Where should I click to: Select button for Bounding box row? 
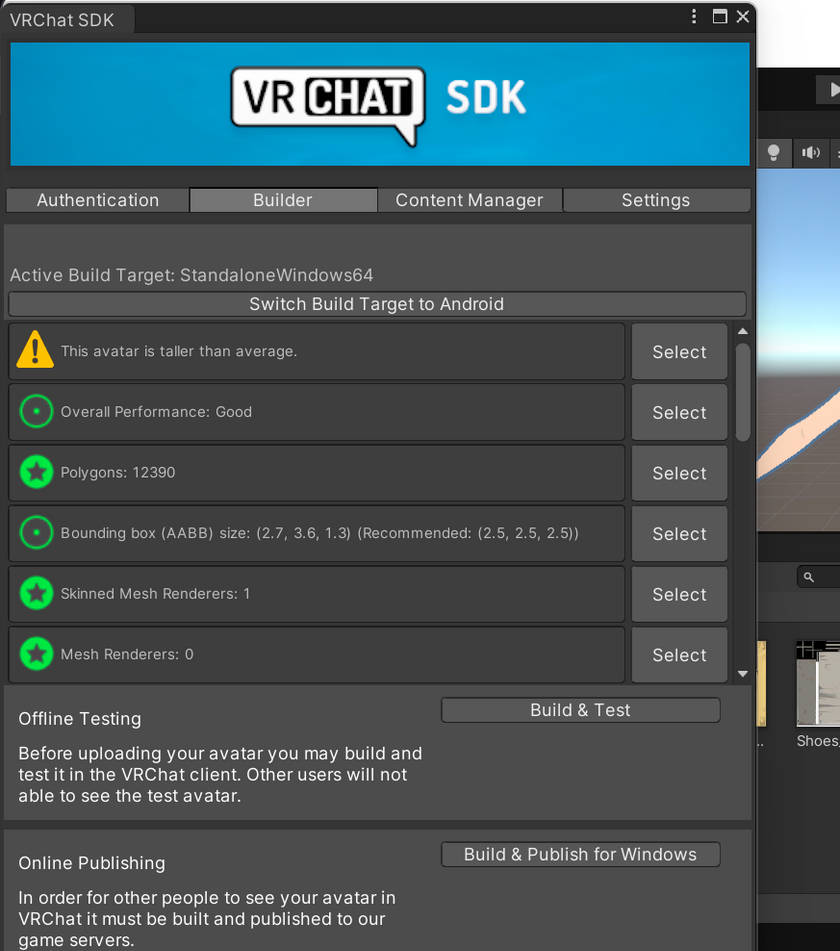pos(679,534)
